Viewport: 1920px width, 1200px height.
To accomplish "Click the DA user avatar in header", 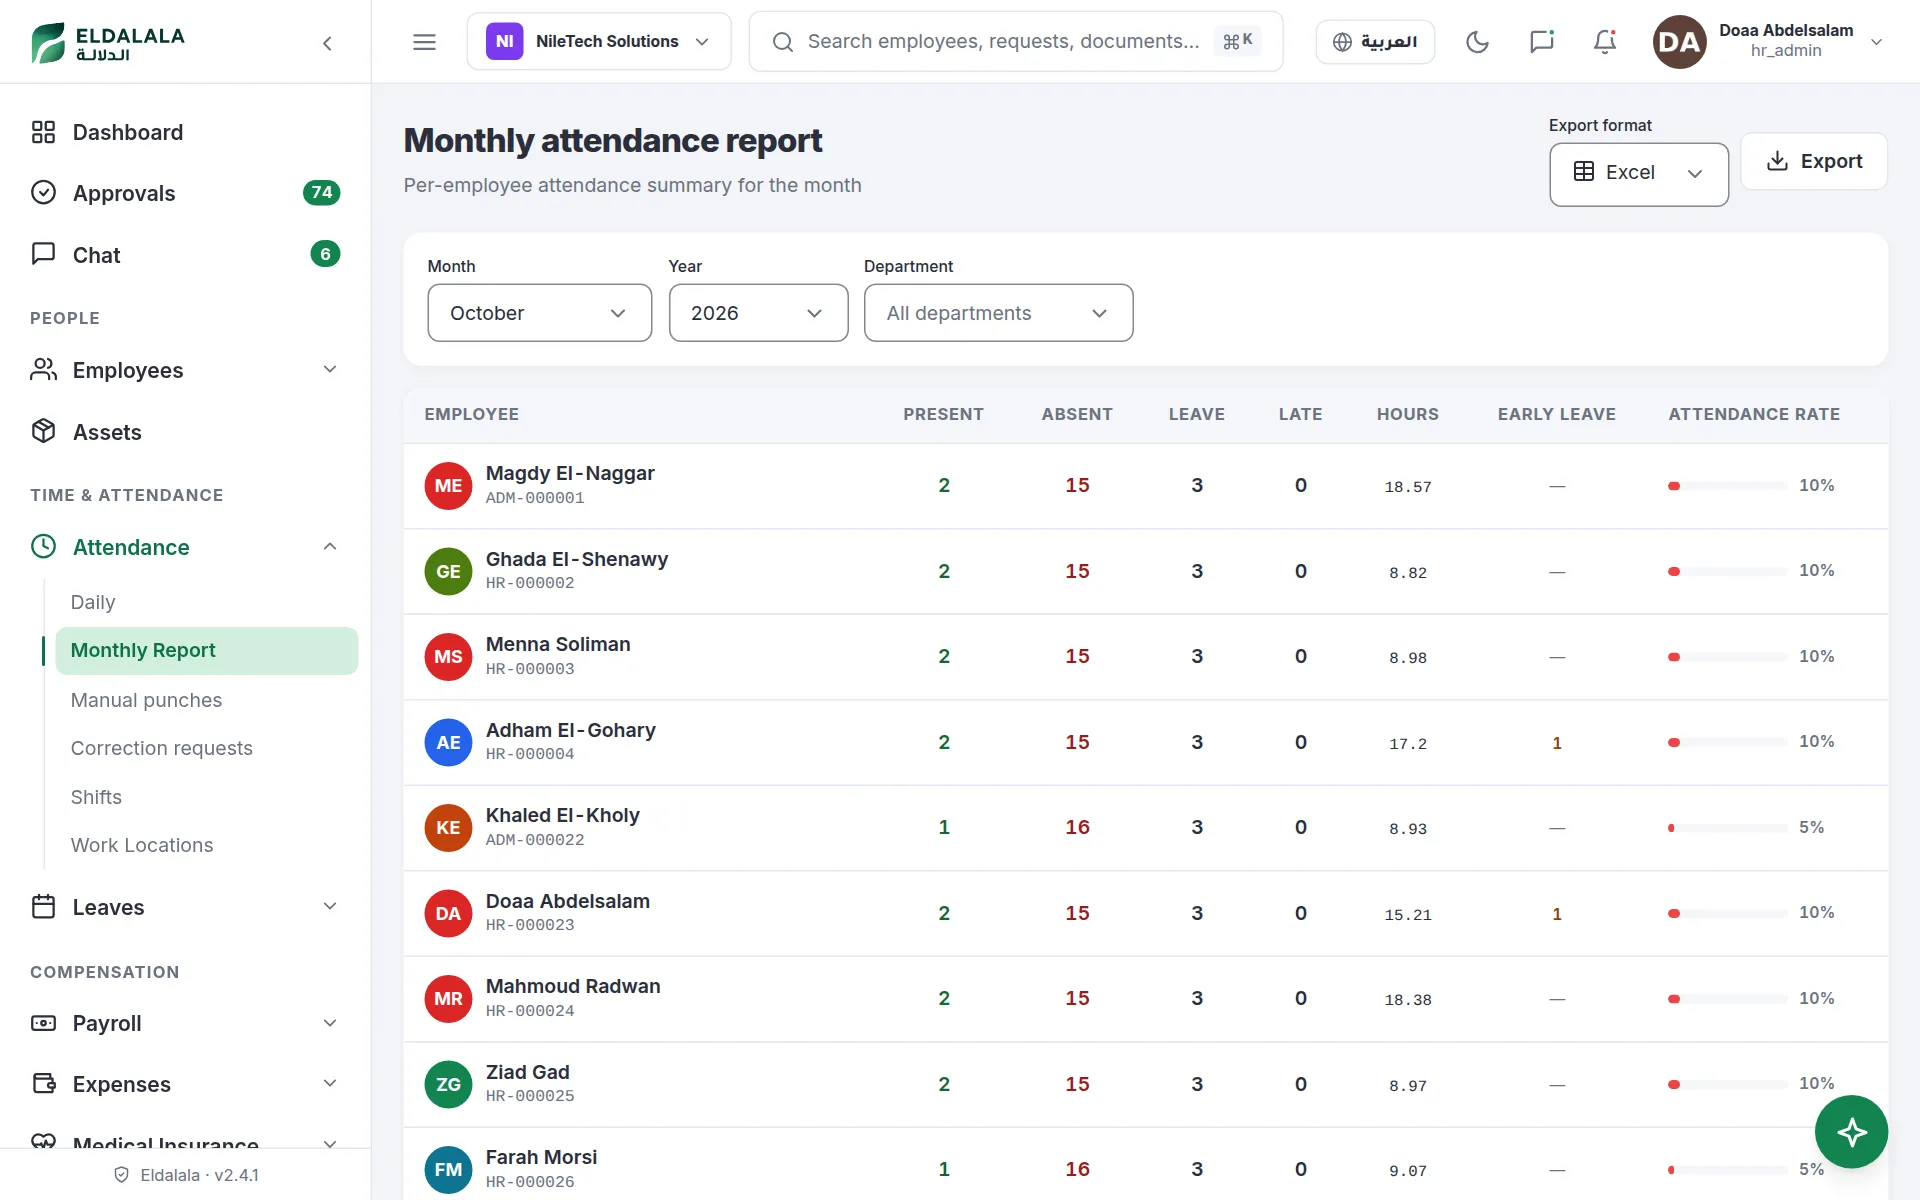I will coord(1679,42).
